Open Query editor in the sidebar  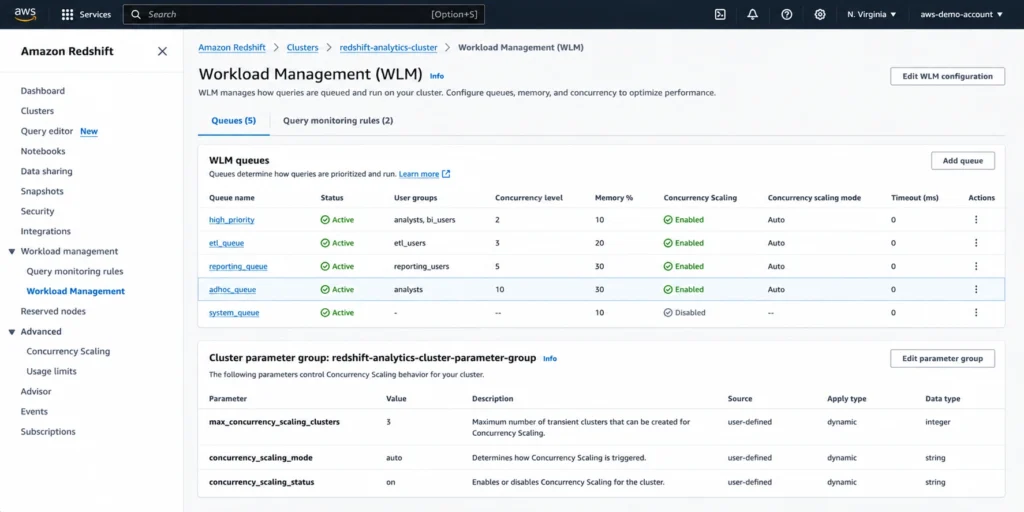coord(47,131)
